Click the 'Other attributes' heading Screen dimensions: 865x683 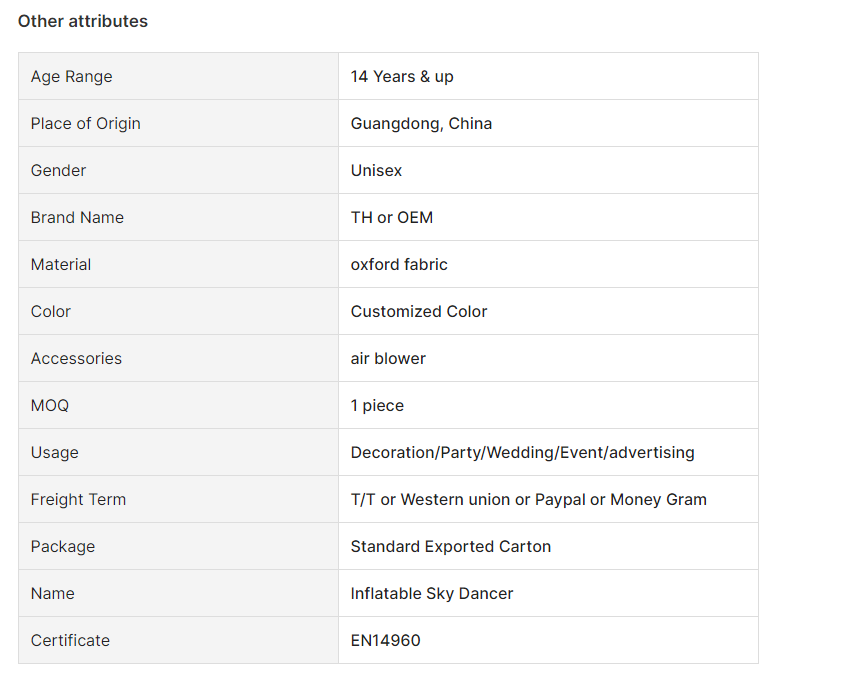tap(83, 22)
